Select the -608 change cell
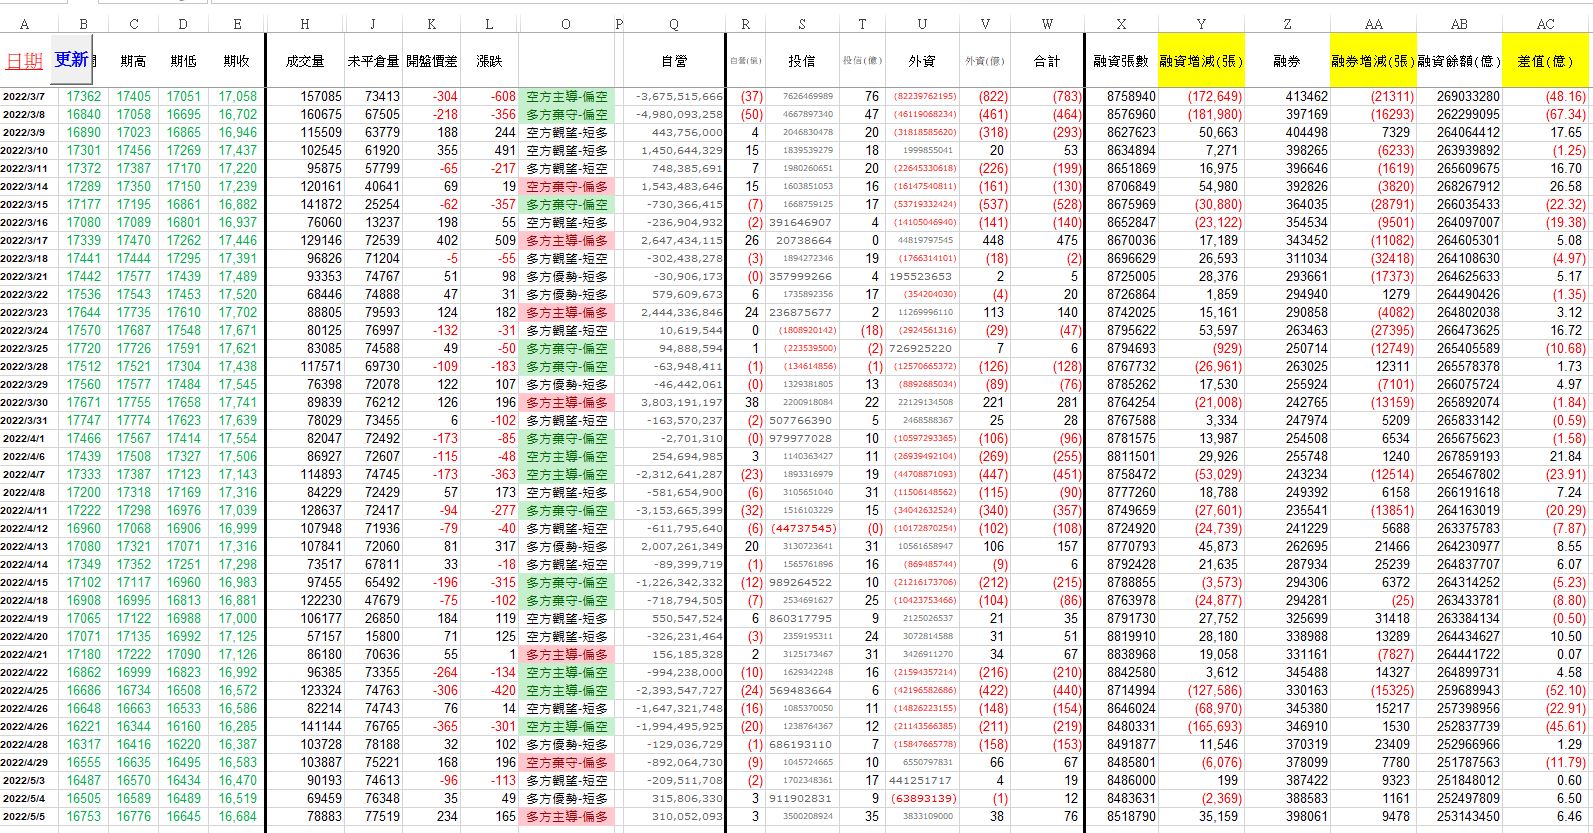 pyautogui.click(x=490, y=97)
